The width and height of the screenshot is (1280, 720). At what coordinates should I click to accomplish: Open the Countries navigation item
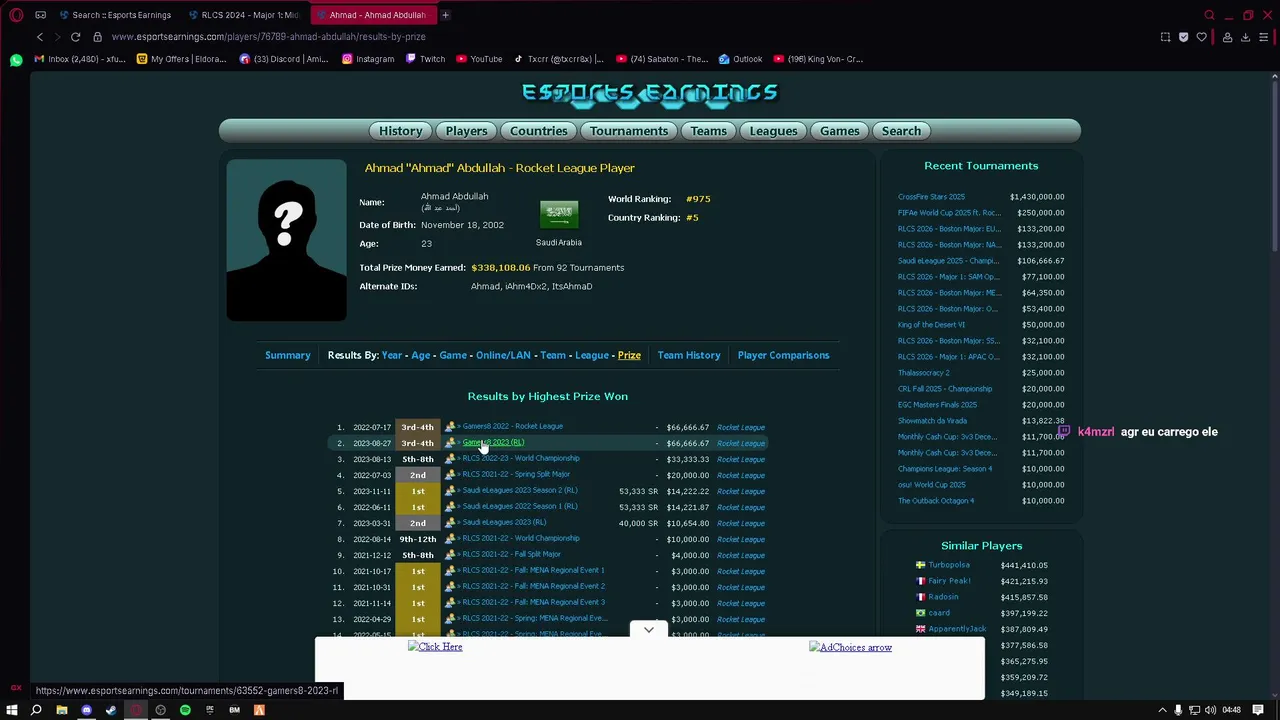click(x=539, y=131)
